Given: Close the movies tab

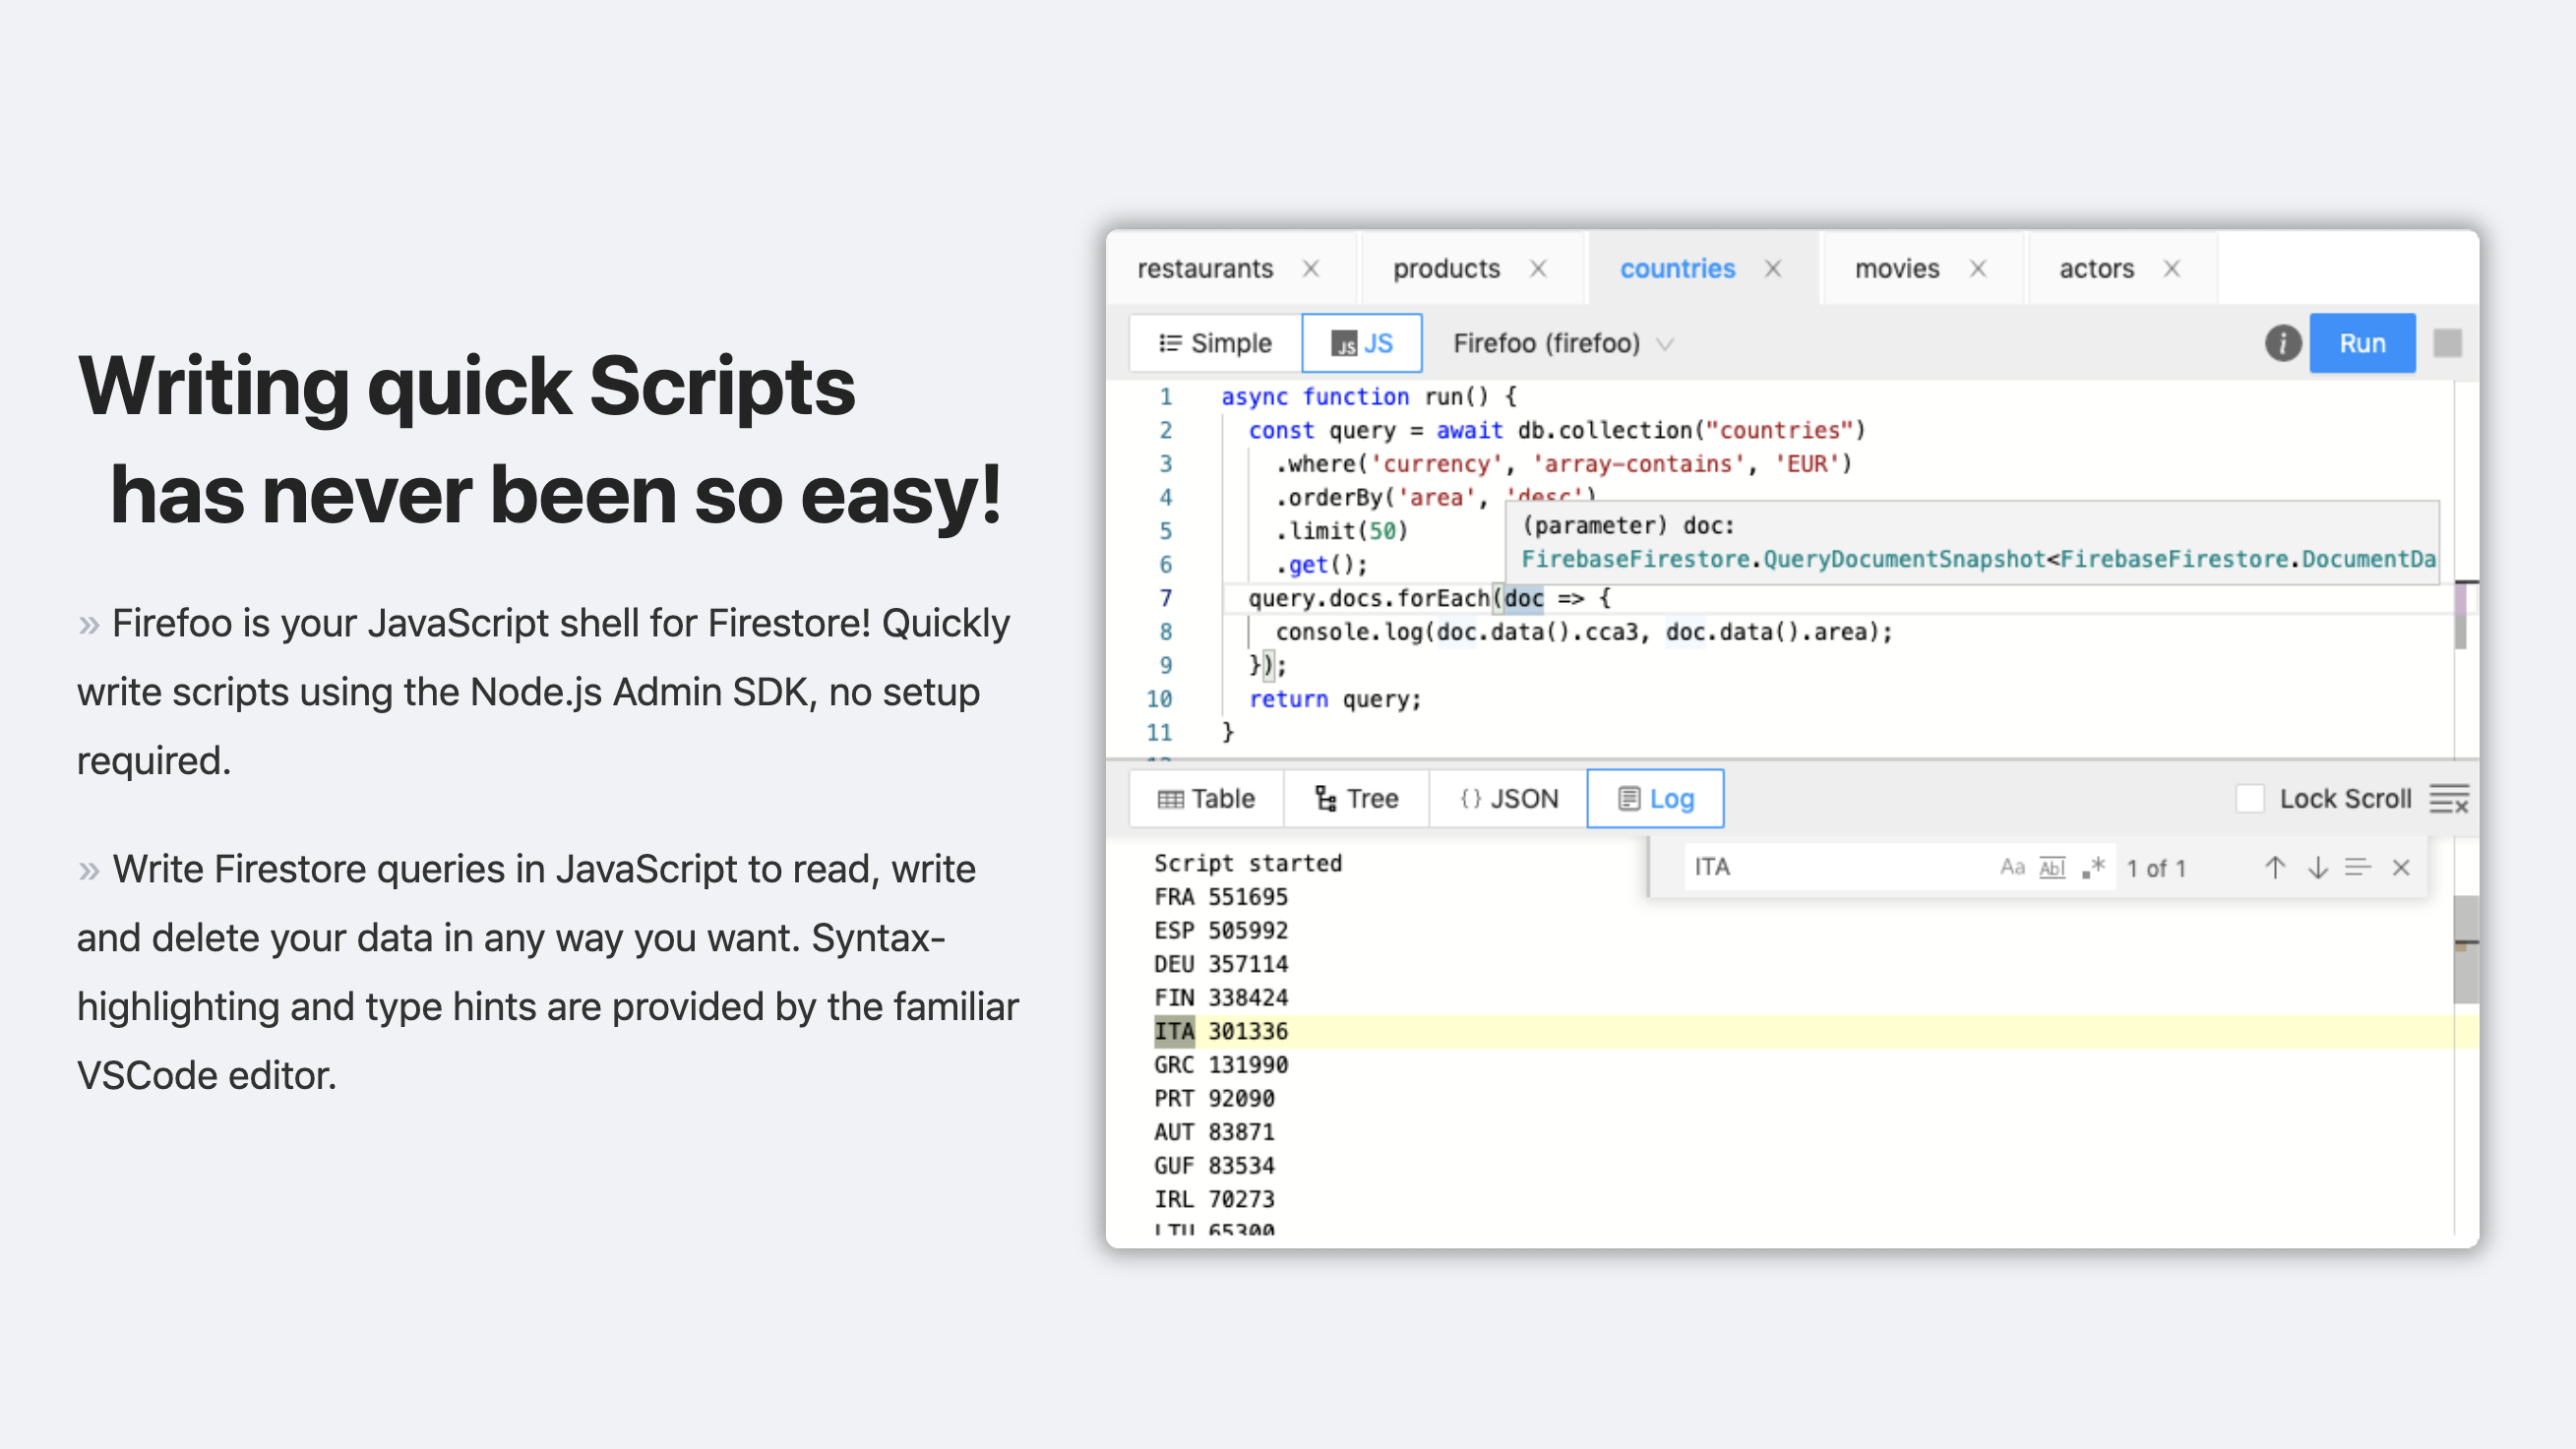Looking at the screenshot, I should (x=1977, y=268).
